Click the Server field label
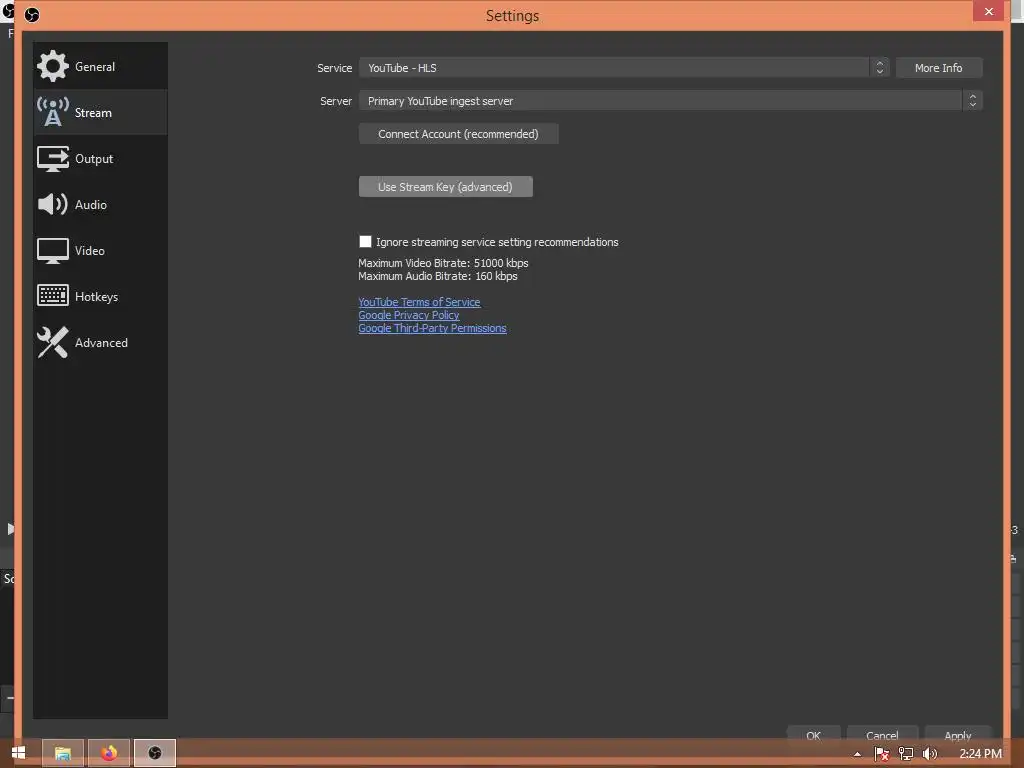Viewport: 1024px width, 768px height. [x=336, y=101]
